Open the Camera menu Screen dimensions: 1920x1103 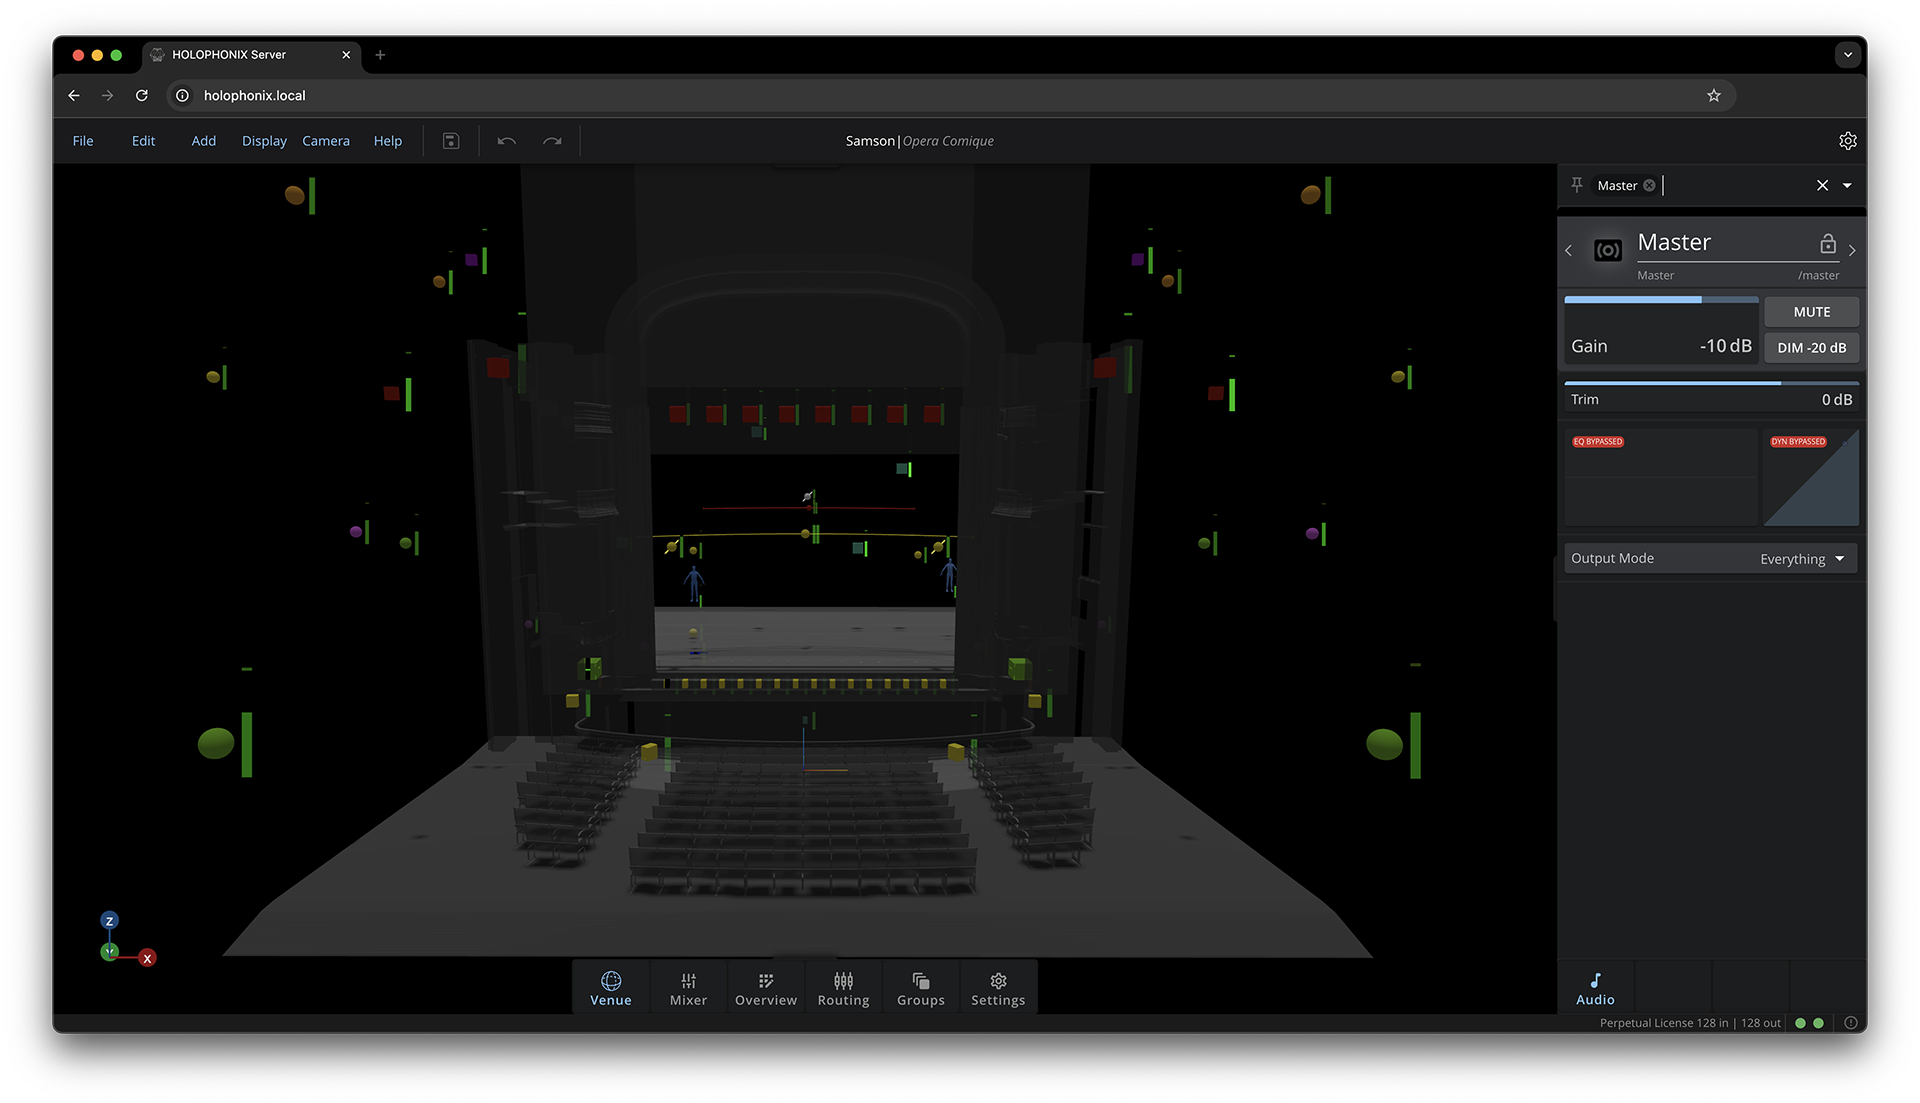(326, 141)
